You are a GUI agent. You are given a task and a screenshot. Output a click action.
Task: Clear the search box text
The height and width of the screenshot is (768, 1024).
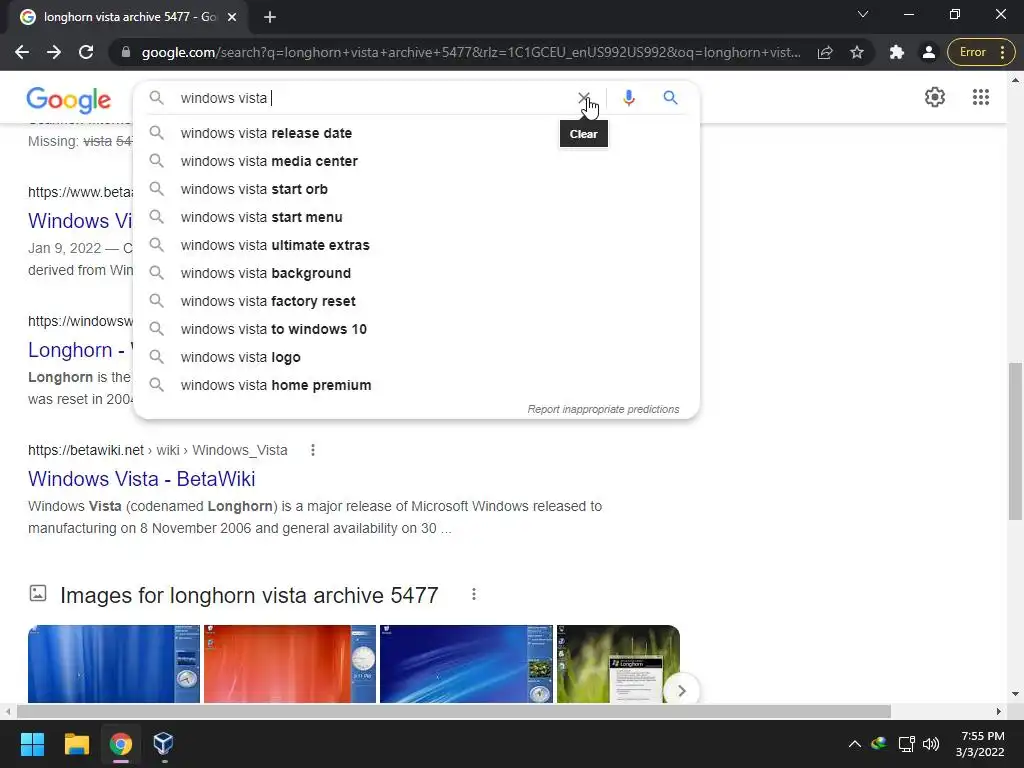pos(583,98)
